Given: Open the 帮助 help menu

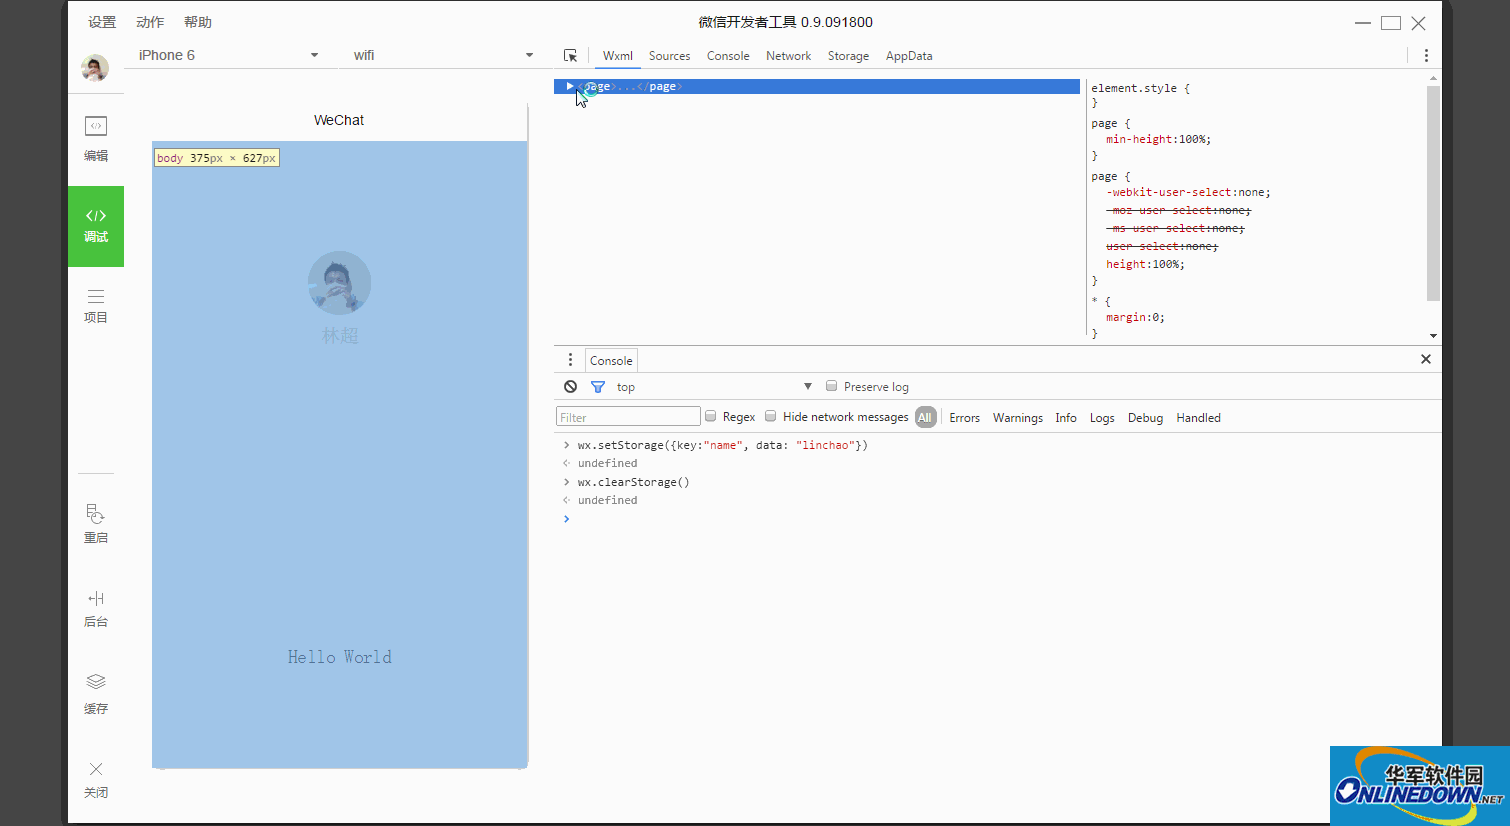Looking at the screenshot, I should point(198,22).
